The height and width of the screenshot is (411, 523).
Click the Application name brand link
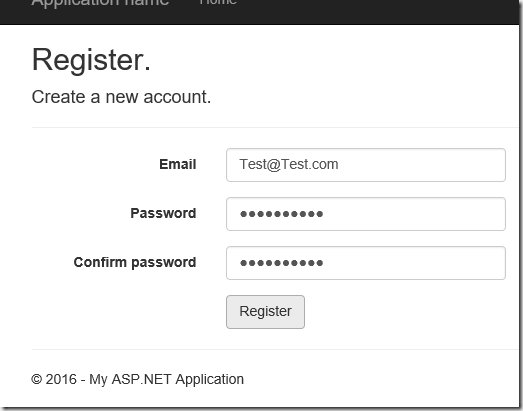(100, 3)
